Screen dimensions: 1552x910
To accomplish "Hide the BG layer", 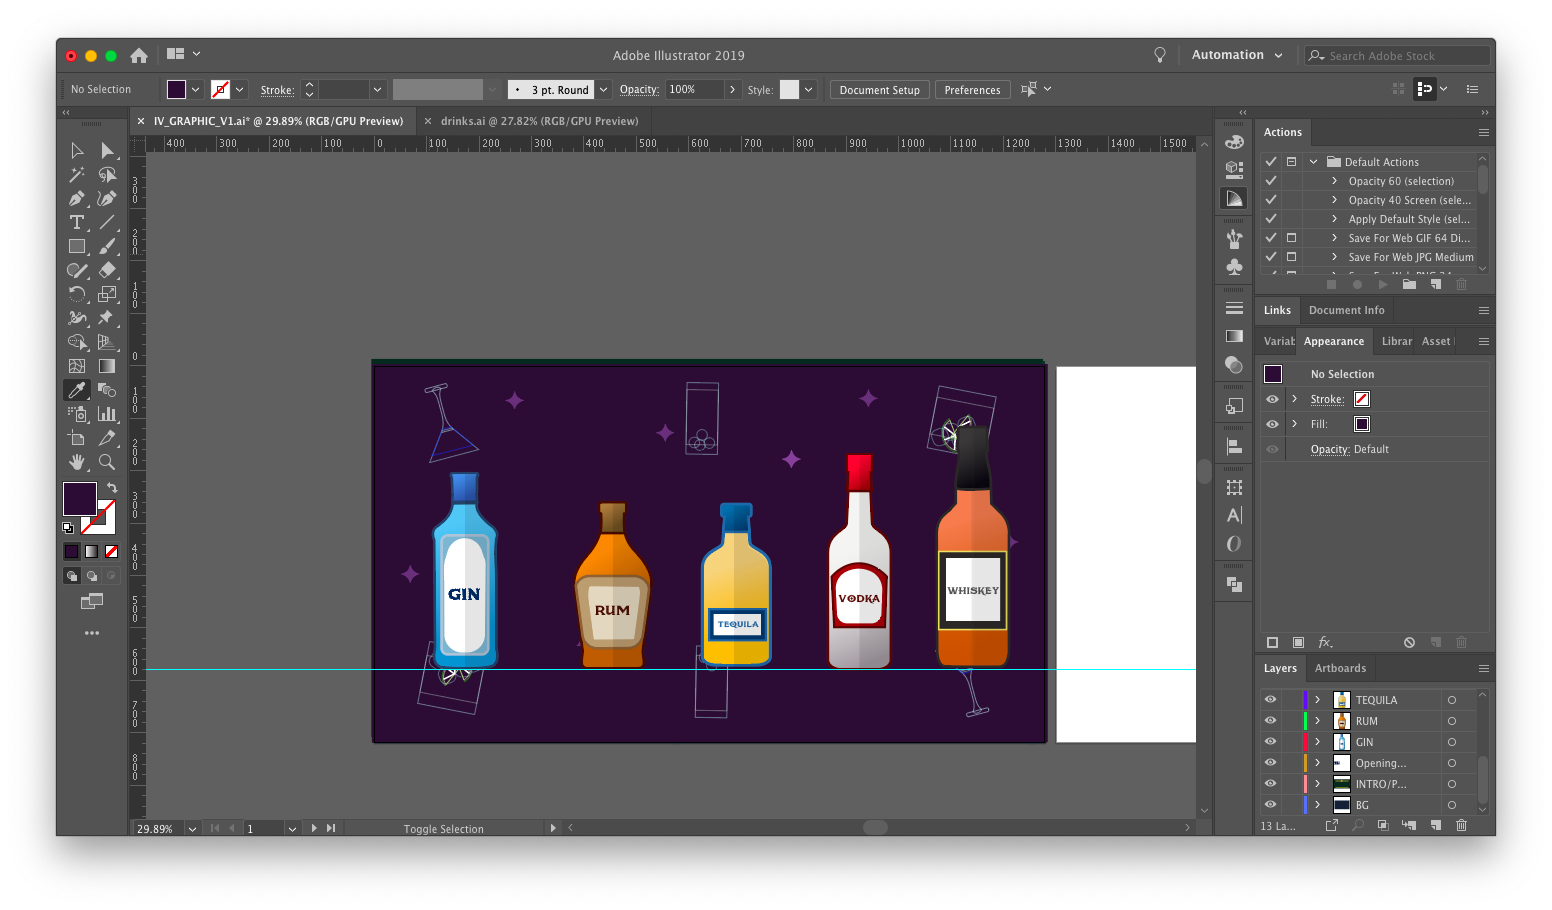I will 1270,804.
